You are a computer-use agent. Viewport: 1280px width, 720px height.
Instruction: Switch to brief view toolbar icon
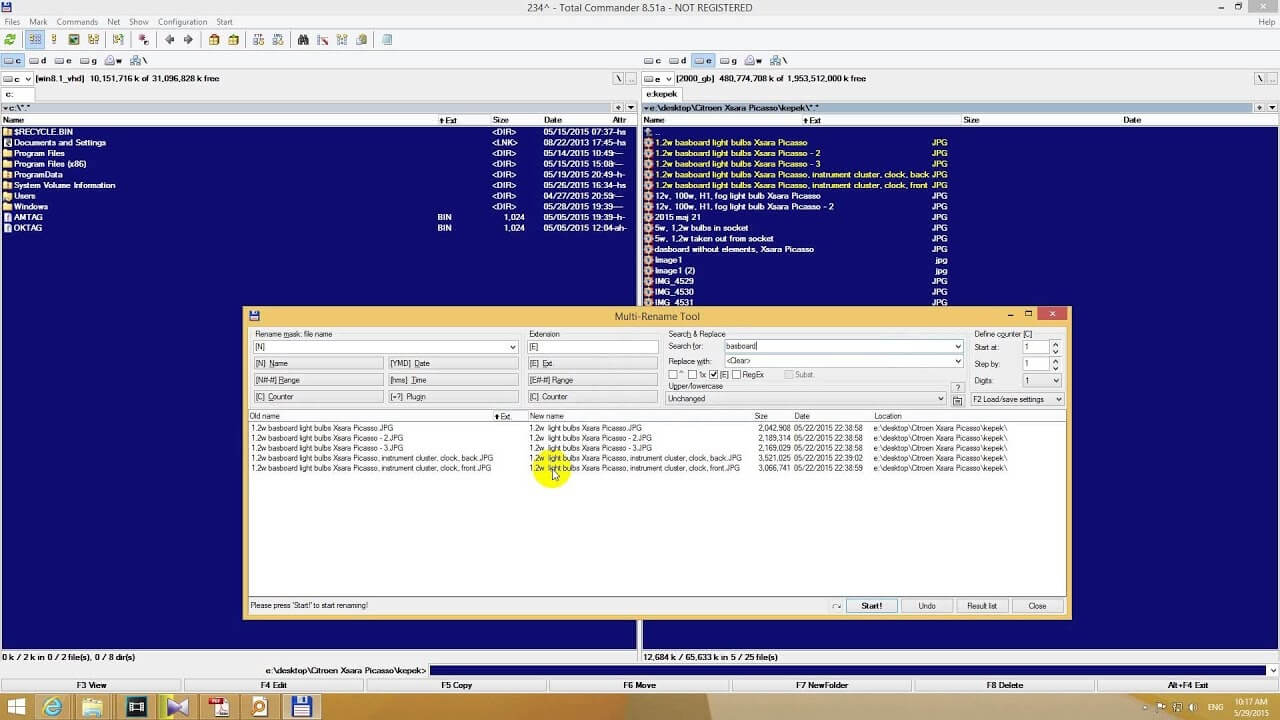click(35, 40)
